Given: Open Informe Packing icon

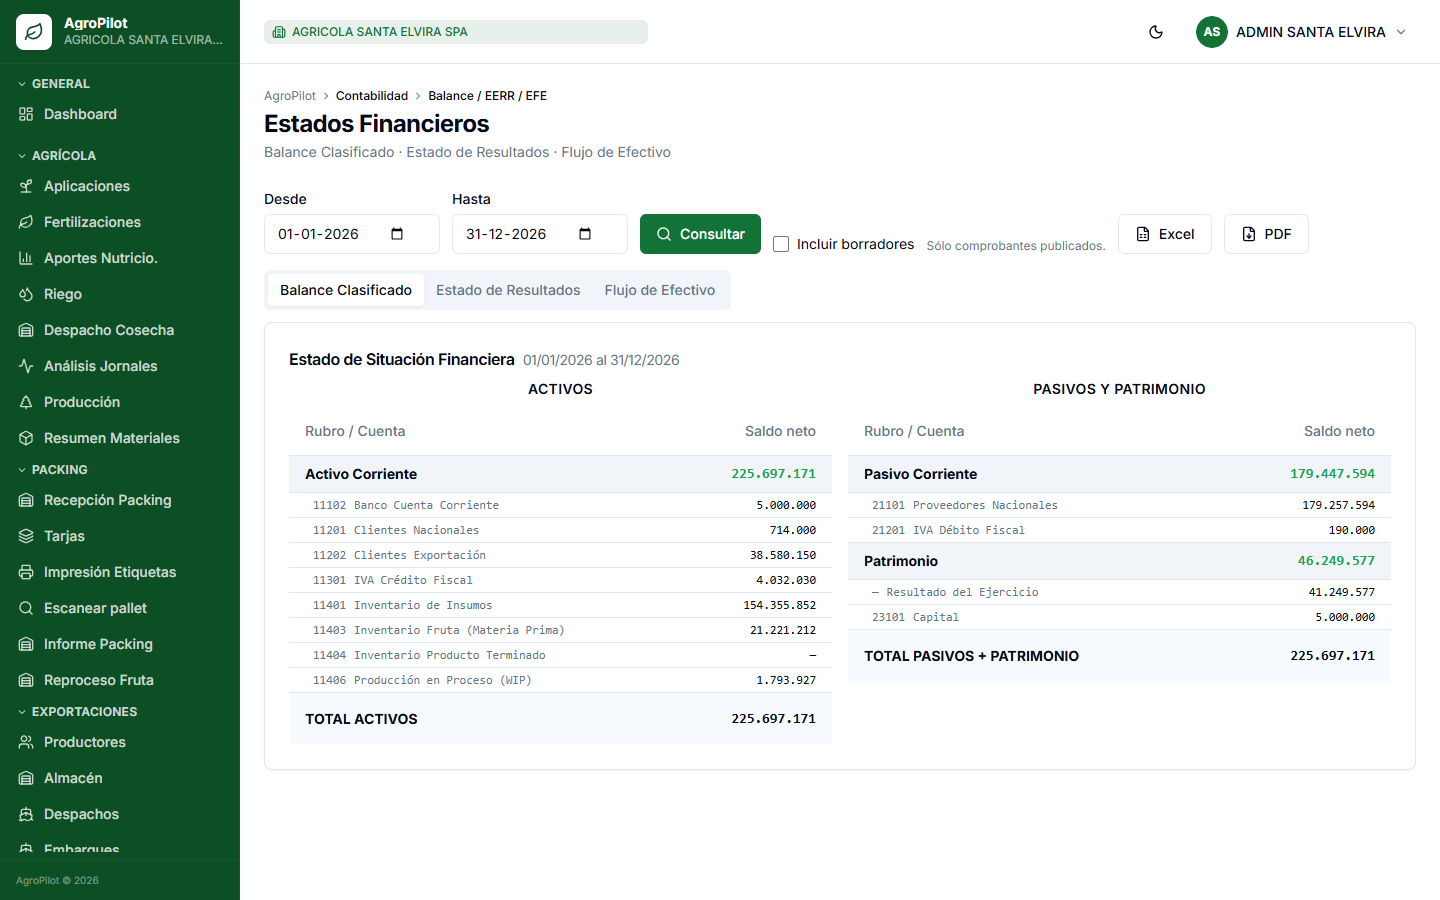Looking at the screenshot, I should 26,644.
